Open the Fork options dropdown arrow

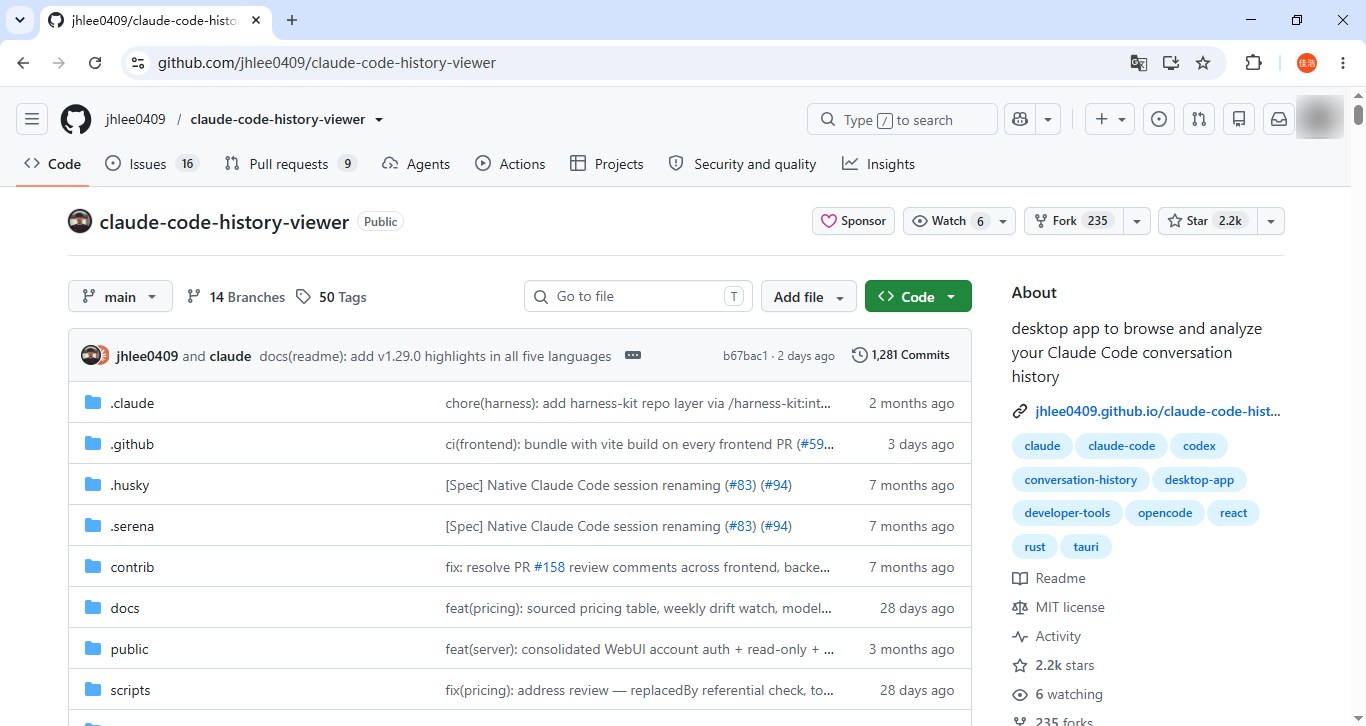(x=1137, y=221)
